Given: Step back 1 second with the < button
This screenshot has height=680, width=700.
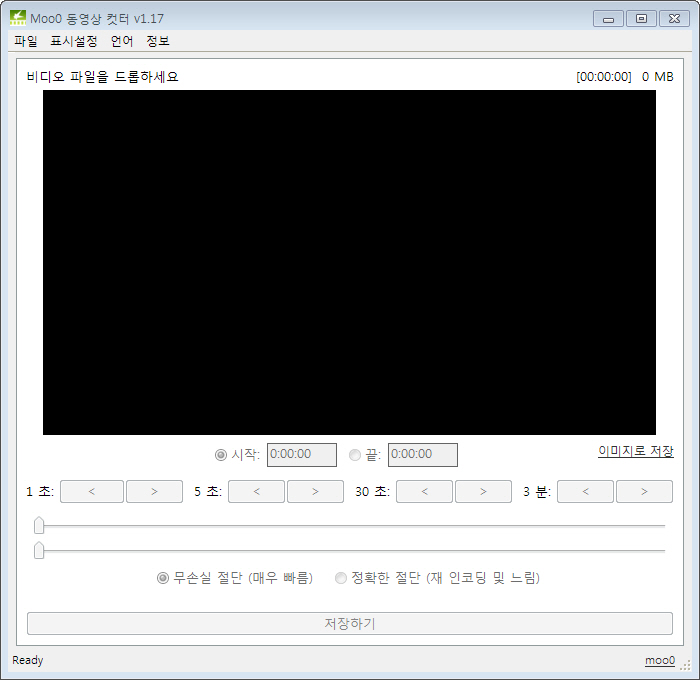Looking at the screenshot, I should pos(92,492).
